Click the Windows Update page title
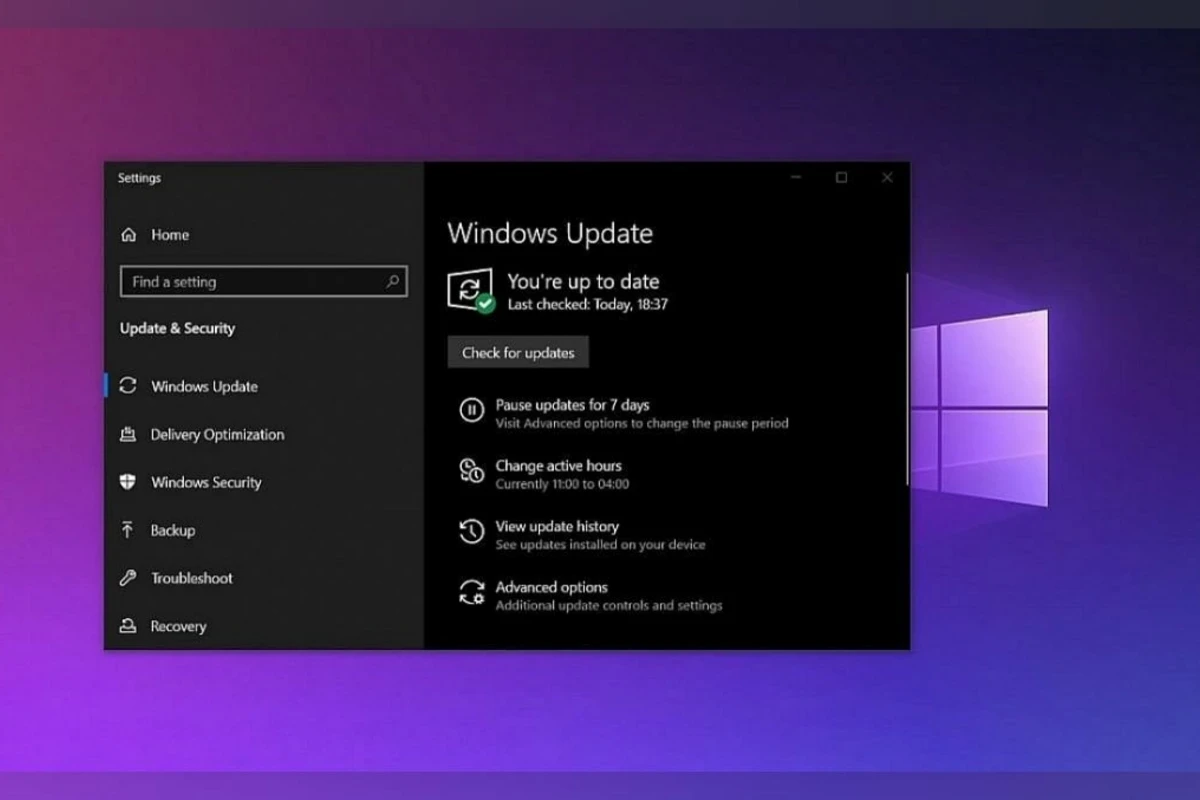Viewport: 1200px width, 800px height. pos(550,234)
